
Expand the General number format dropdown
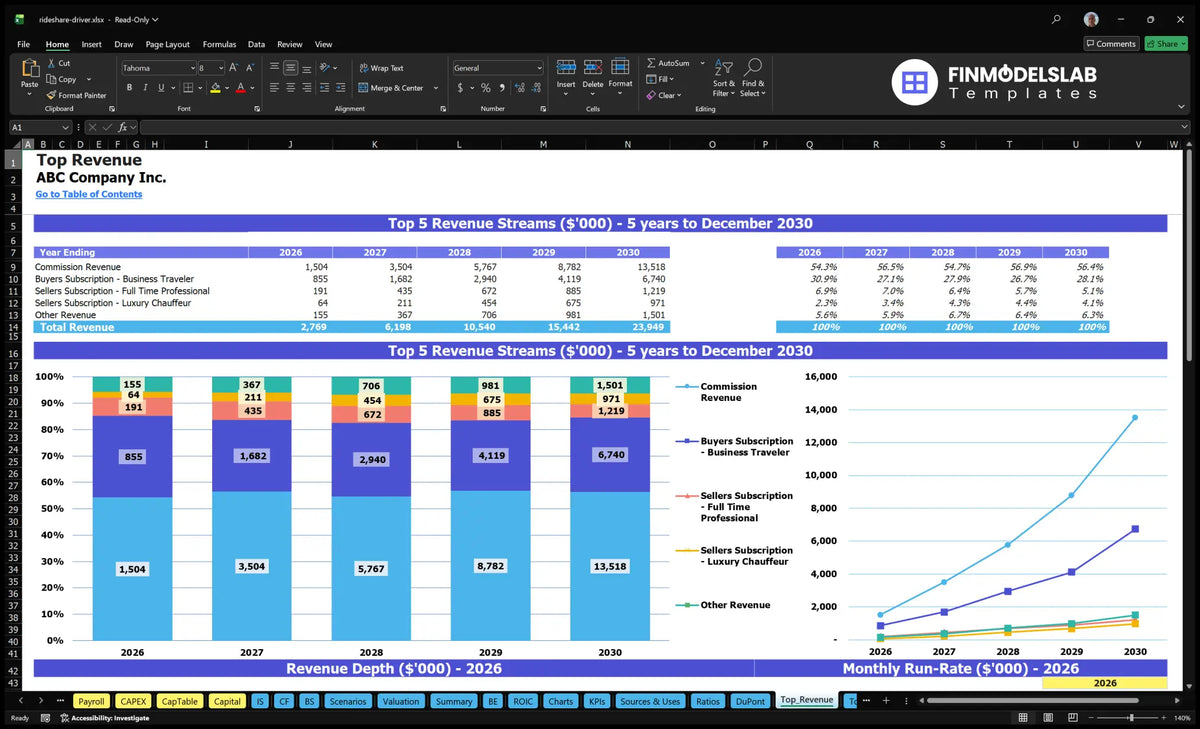tap(539, 68)
